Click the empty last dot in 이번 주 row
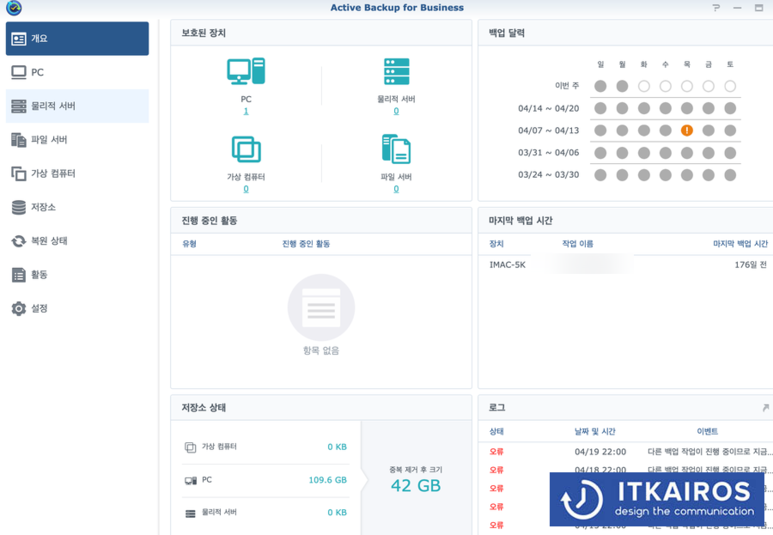 point(730,86)
